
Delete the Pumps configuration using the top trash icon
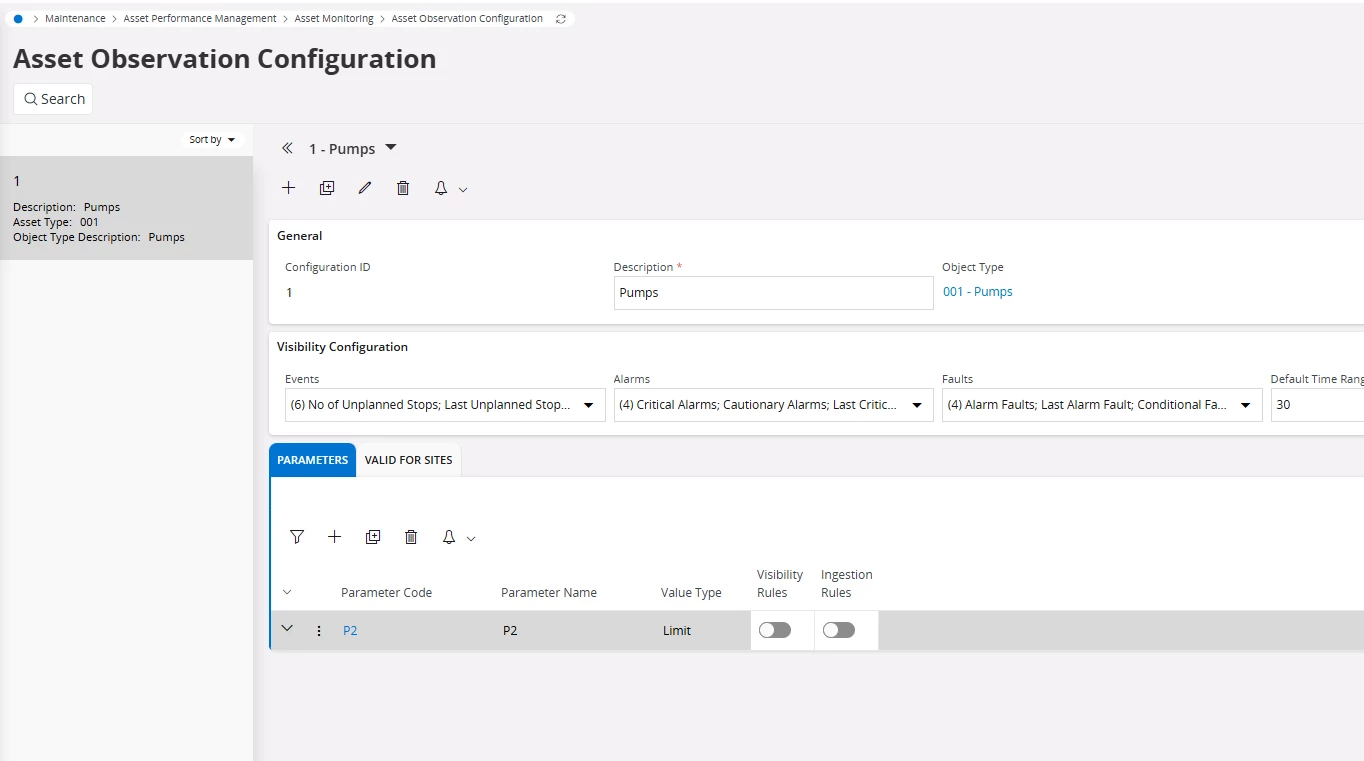403,188
